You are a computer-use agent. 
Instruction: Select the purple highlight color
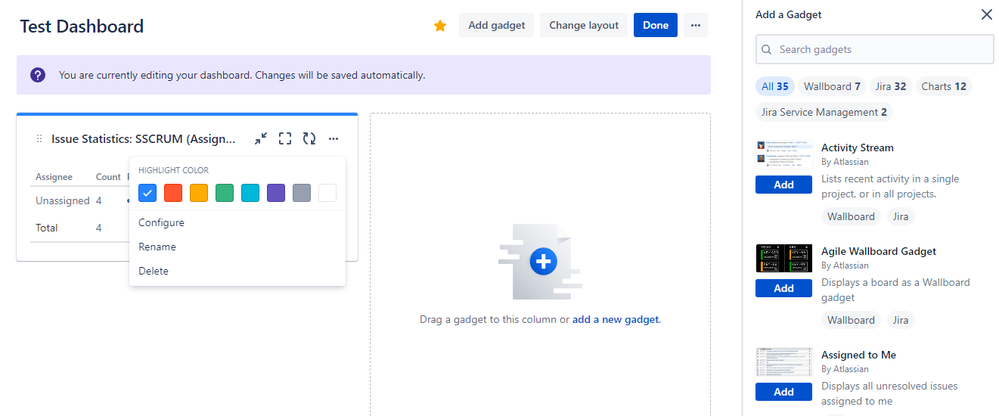click(276, 192)
